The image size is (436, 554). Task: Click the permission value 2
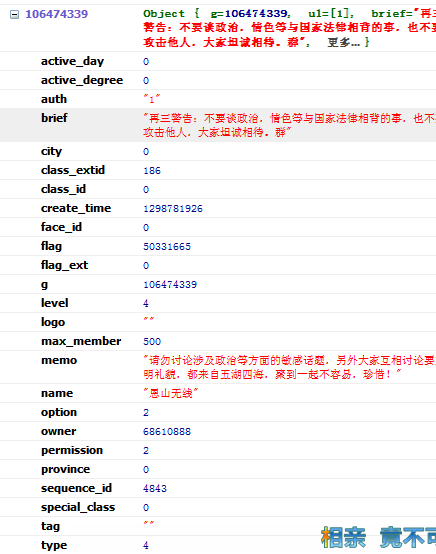click(146, 451)
